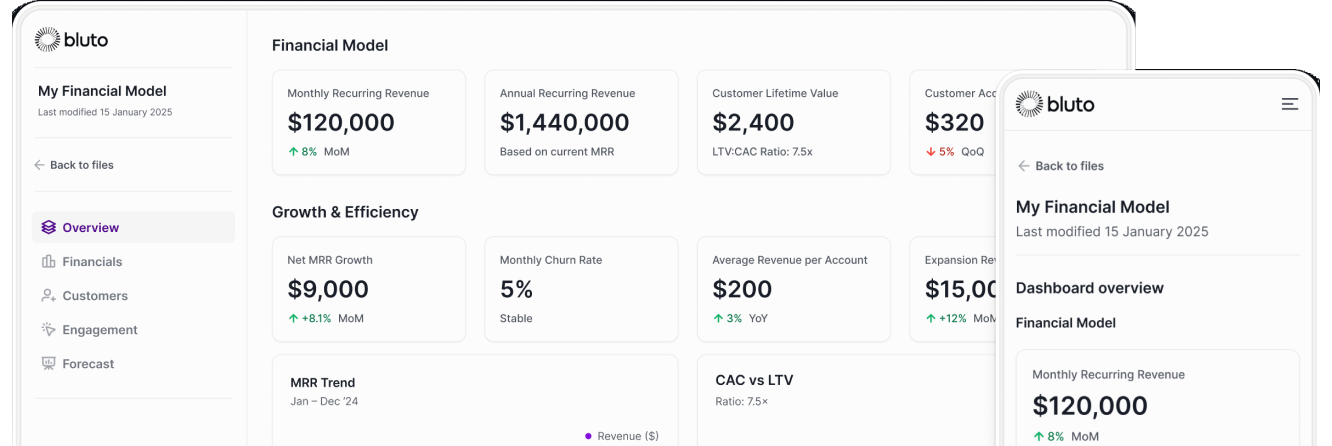
Task: Open the hamburger menu on mobile panel
Action: point(1290,104)
